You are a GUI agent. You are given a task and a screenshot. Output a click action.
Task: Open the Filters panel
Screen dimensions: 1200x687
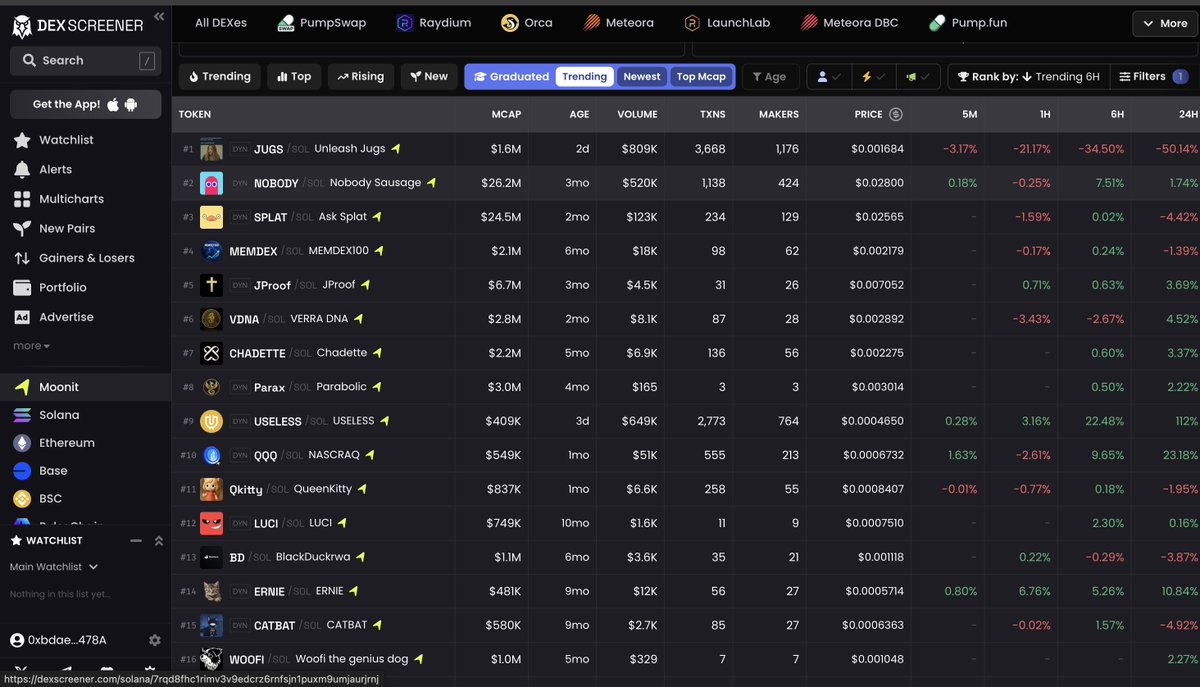coord(1152,76)
